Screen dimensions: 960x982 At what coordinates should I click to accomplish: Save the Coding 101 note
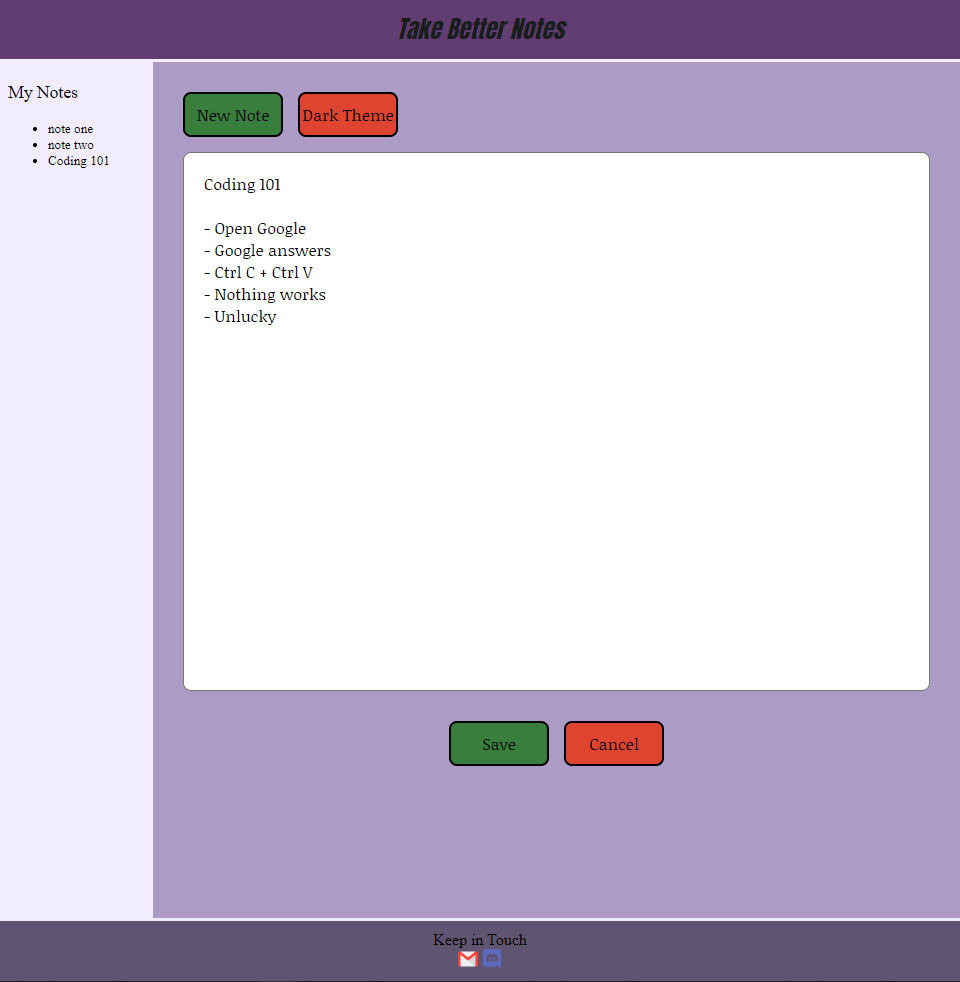click(x=498, y=743)
